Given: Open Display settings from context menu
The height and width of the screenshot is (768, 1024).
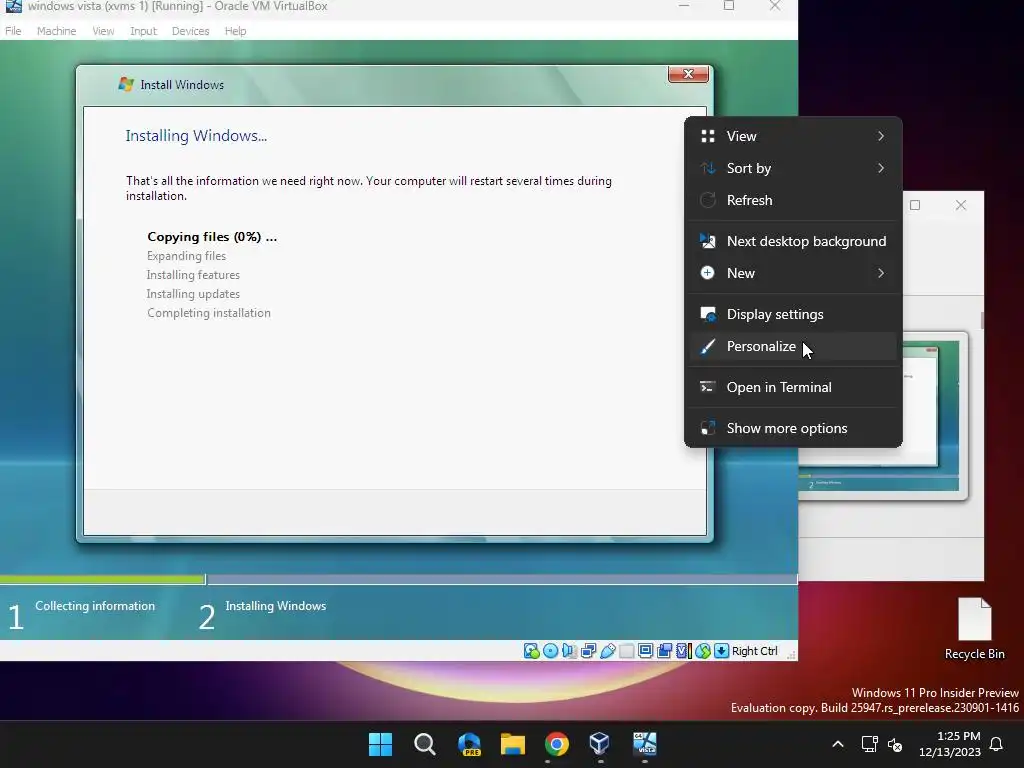Looking at the screenshot, I should [x=793, y=314].
